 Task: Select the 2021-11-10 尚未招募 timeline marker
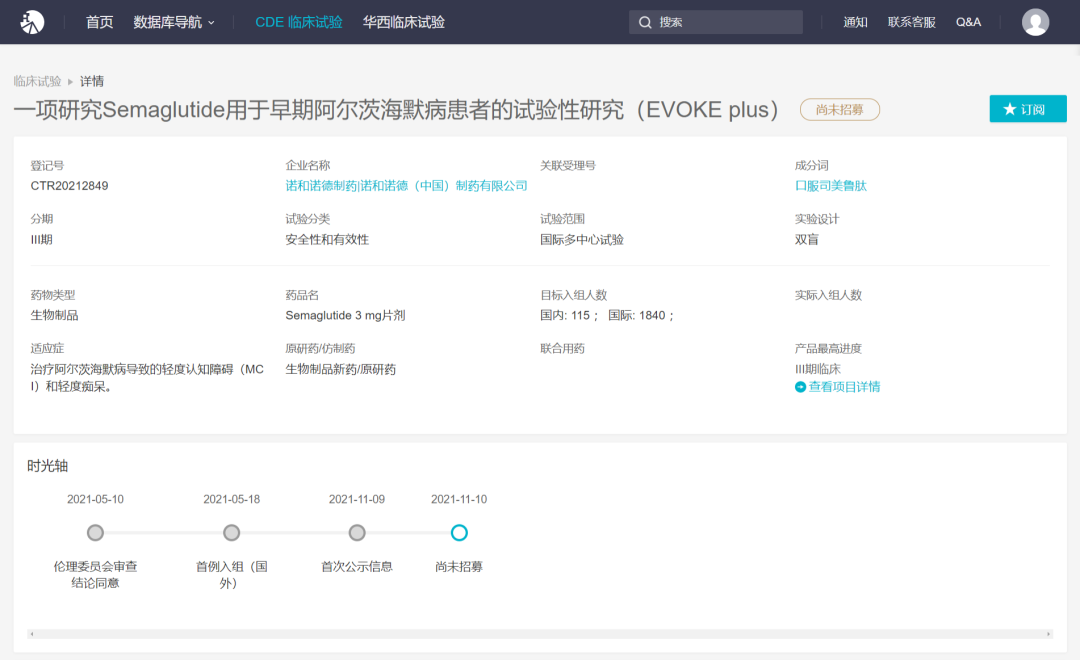[x=459, y=533]
